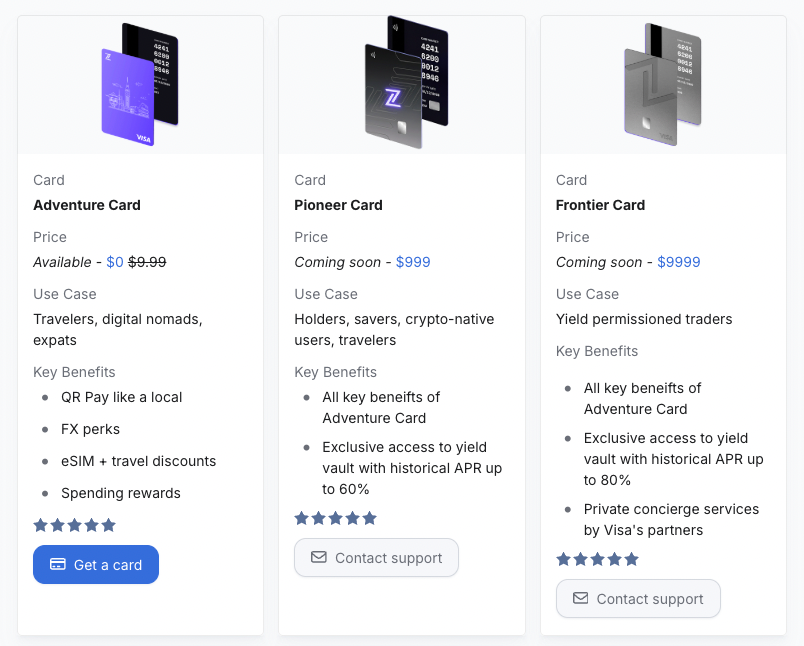Viewport: 804px width, 646px height.
Task: Click the Adventure Card title
Action: coord(87,205)
